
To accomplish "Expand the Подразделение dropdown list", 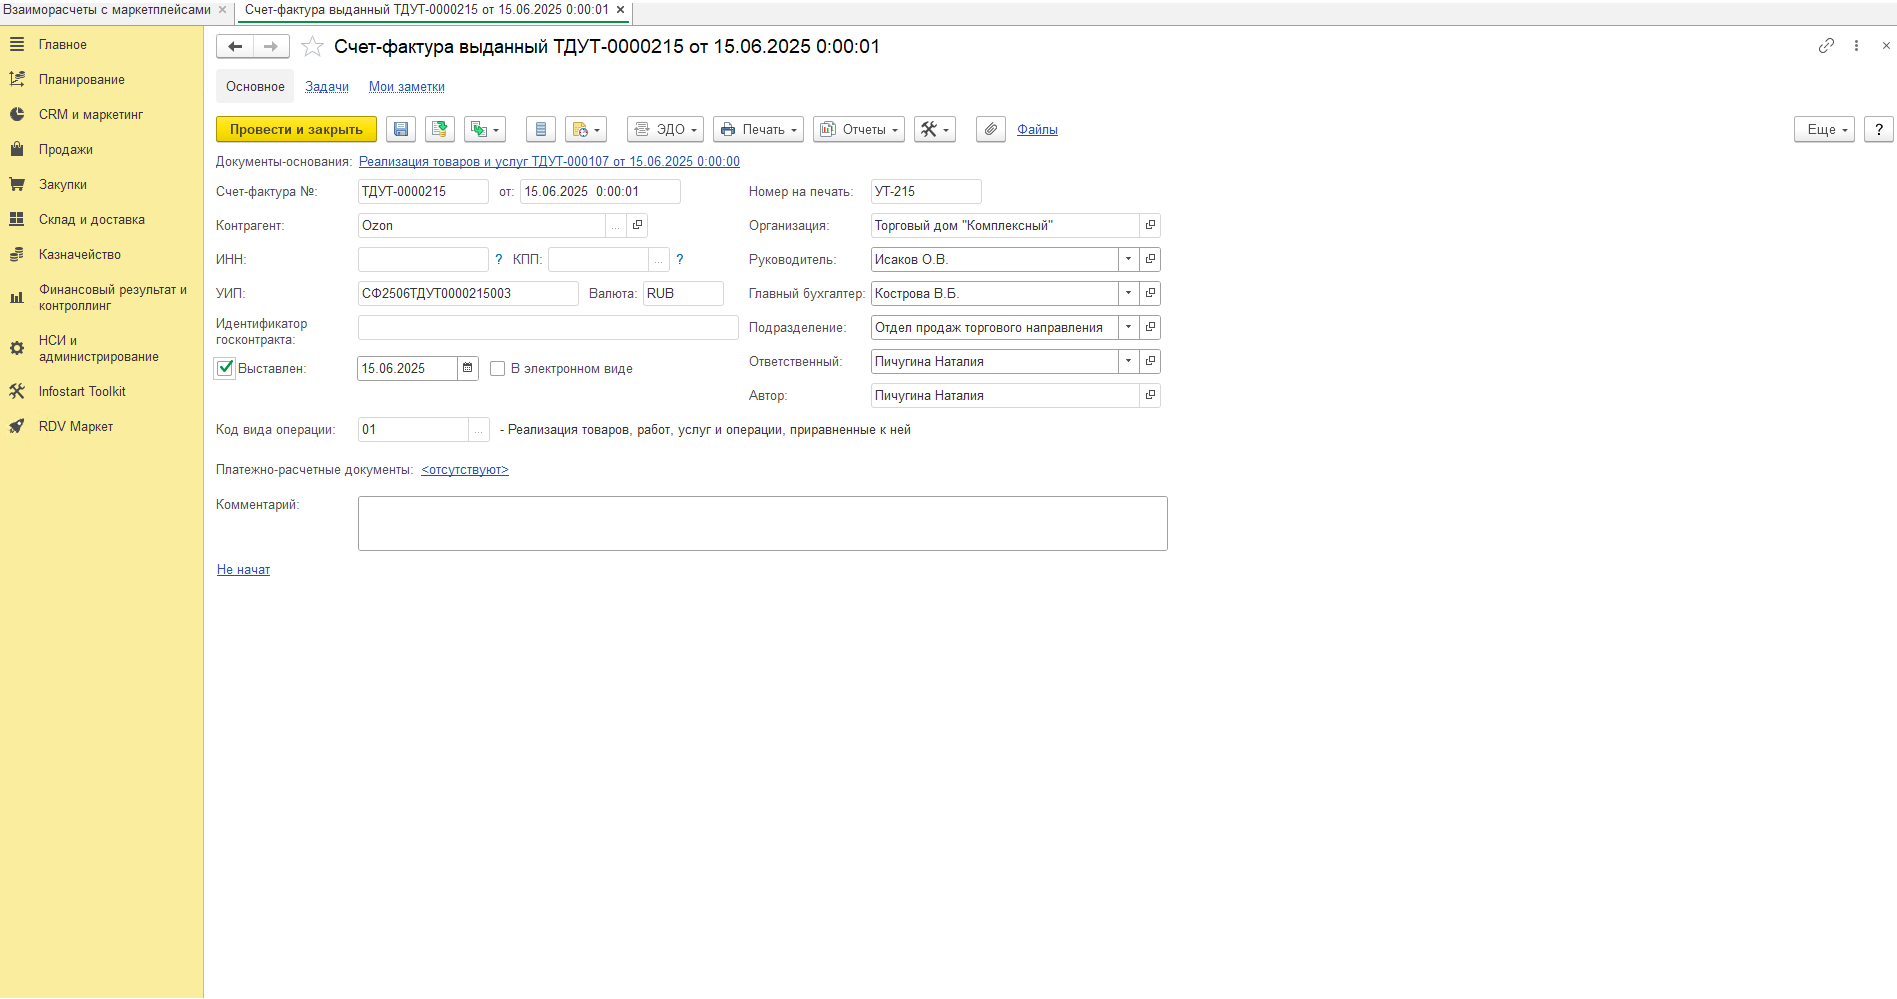I will [1128, 327].
